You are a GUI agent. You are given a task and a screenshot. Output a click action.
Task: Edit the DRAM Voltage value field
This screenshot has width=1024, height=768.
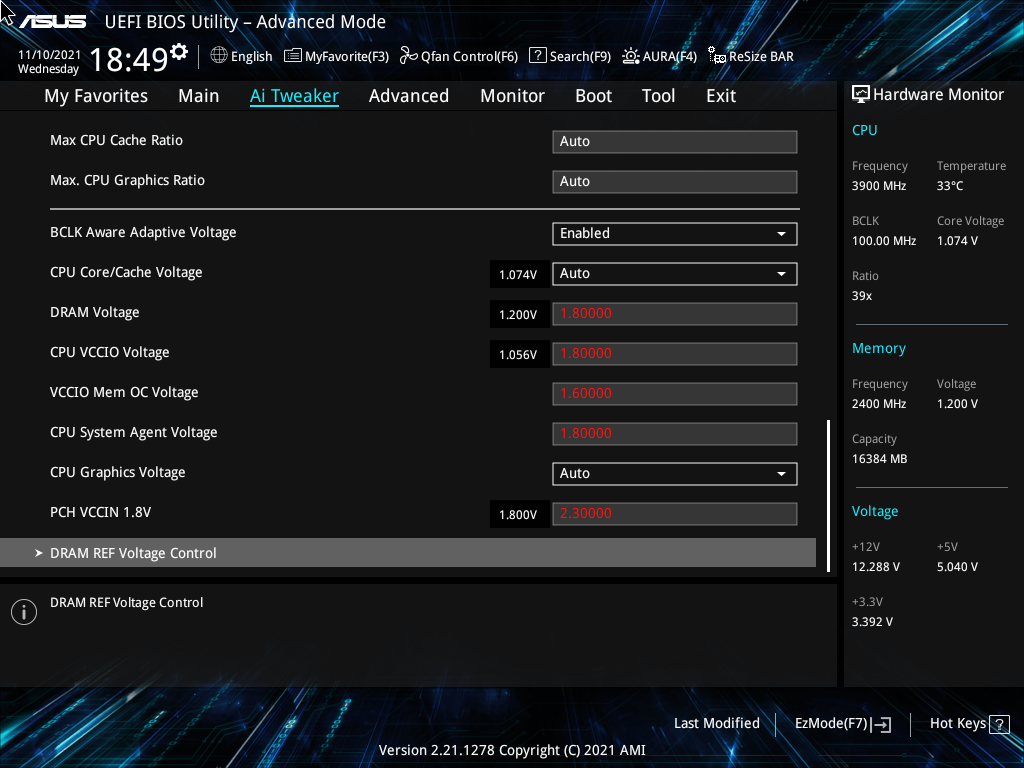pyautogui.click(x=675, y=313)
